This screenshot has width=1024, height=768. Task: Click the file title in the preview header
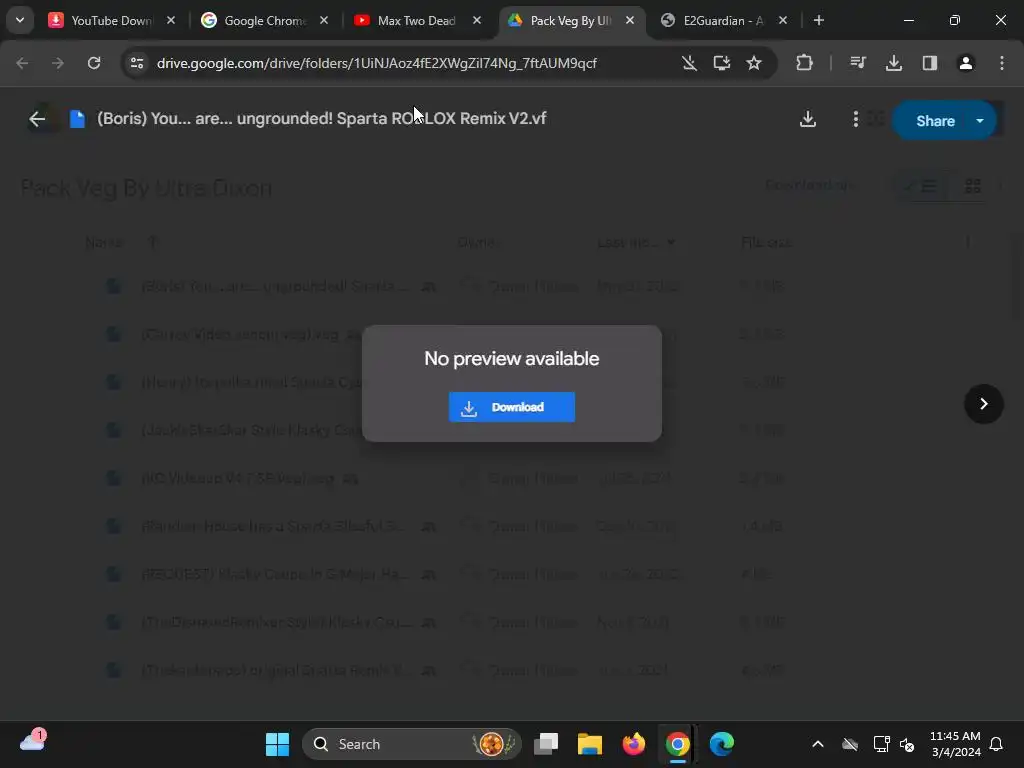point(321,119)
